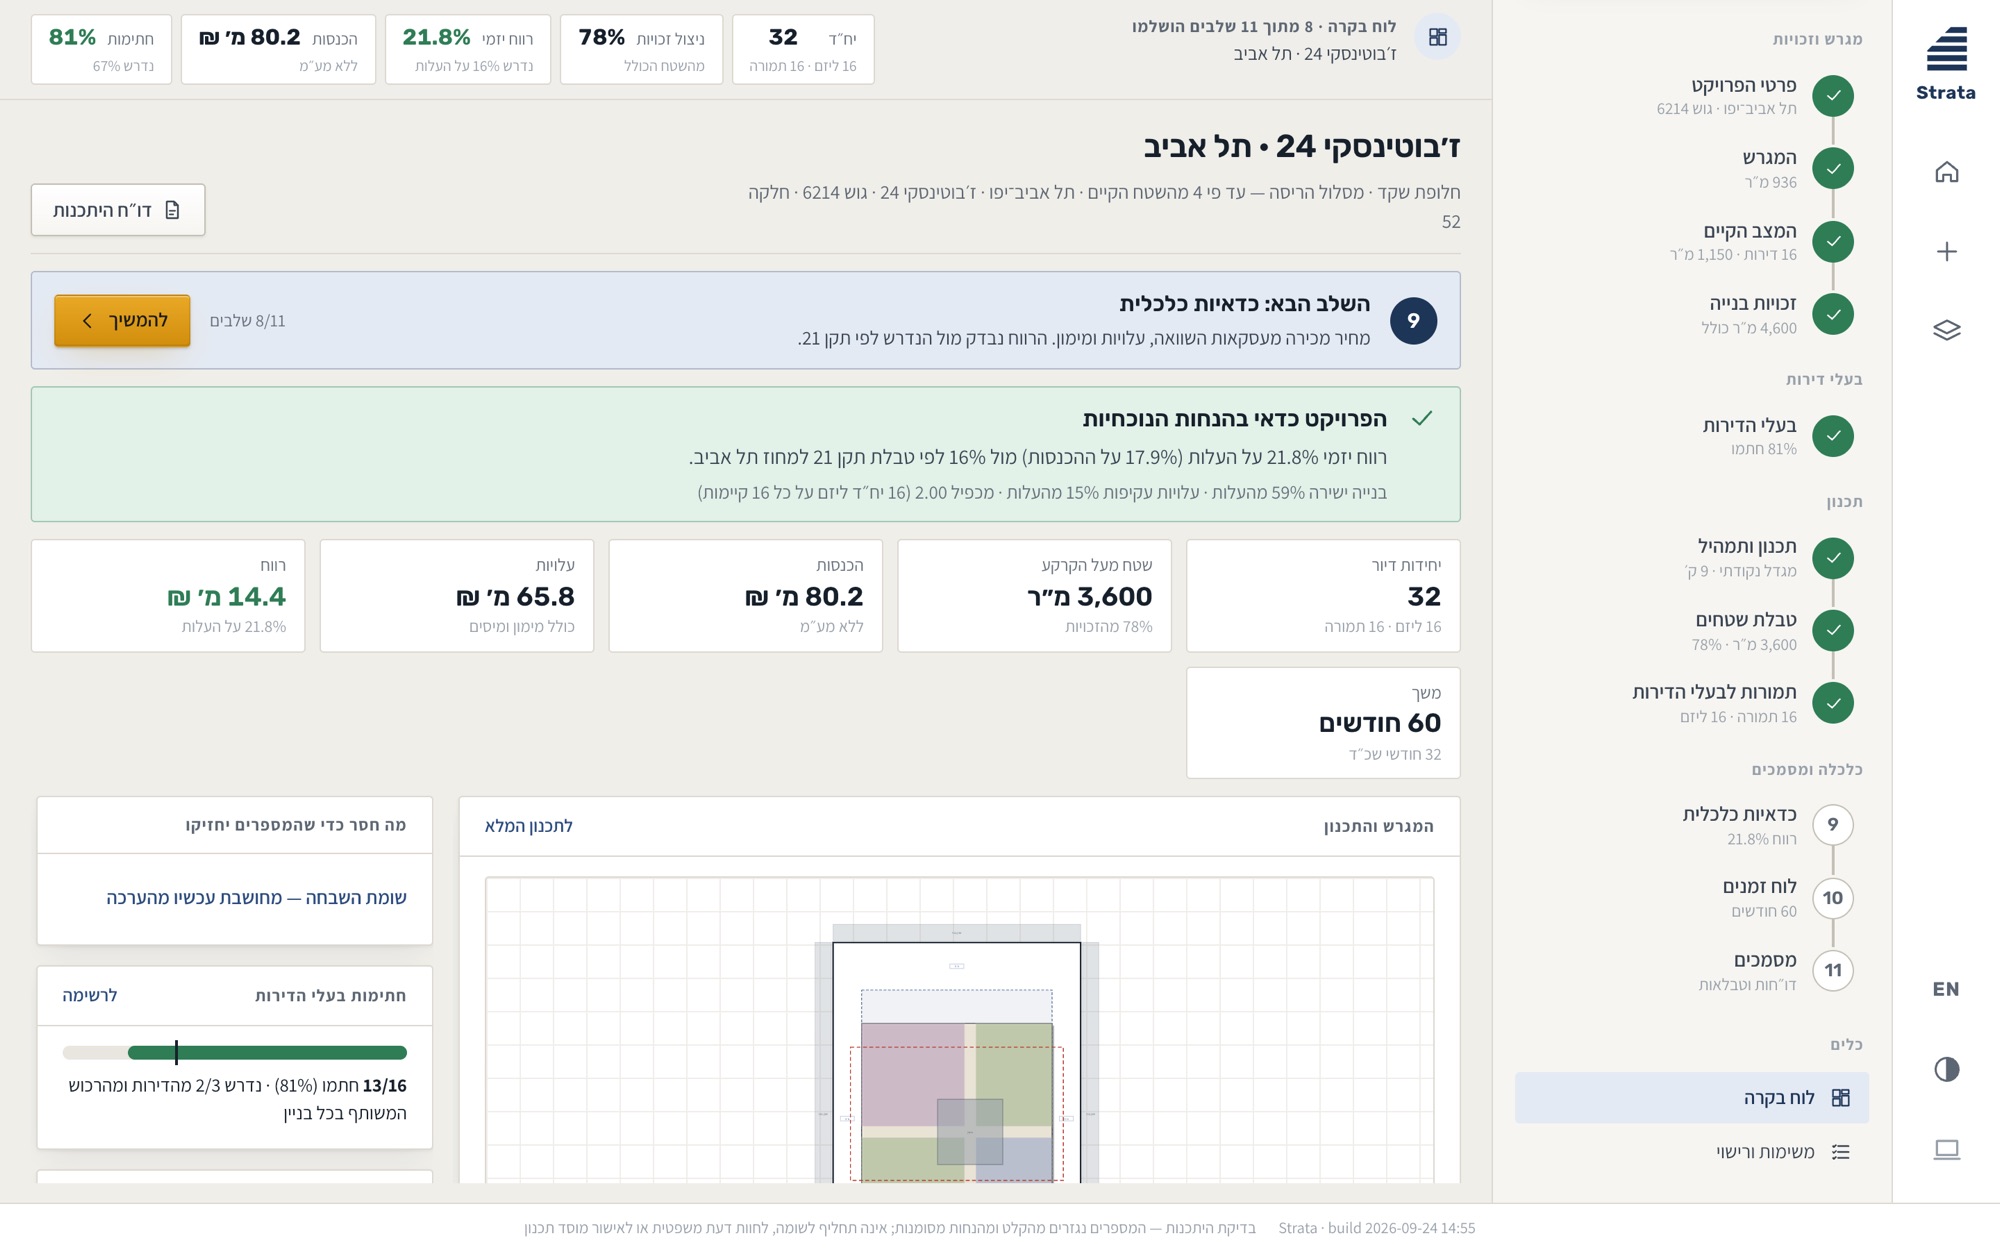Screen dimensions: 2000x1250
Task: Click the laptop display icon in the rail
Action: click(x=1946, y=1149)
